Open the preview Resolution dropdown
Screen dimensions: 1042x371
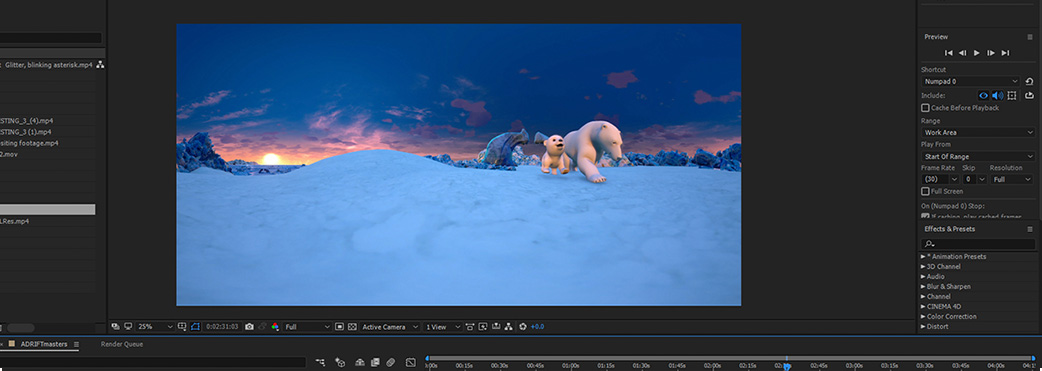[1012, 180]
